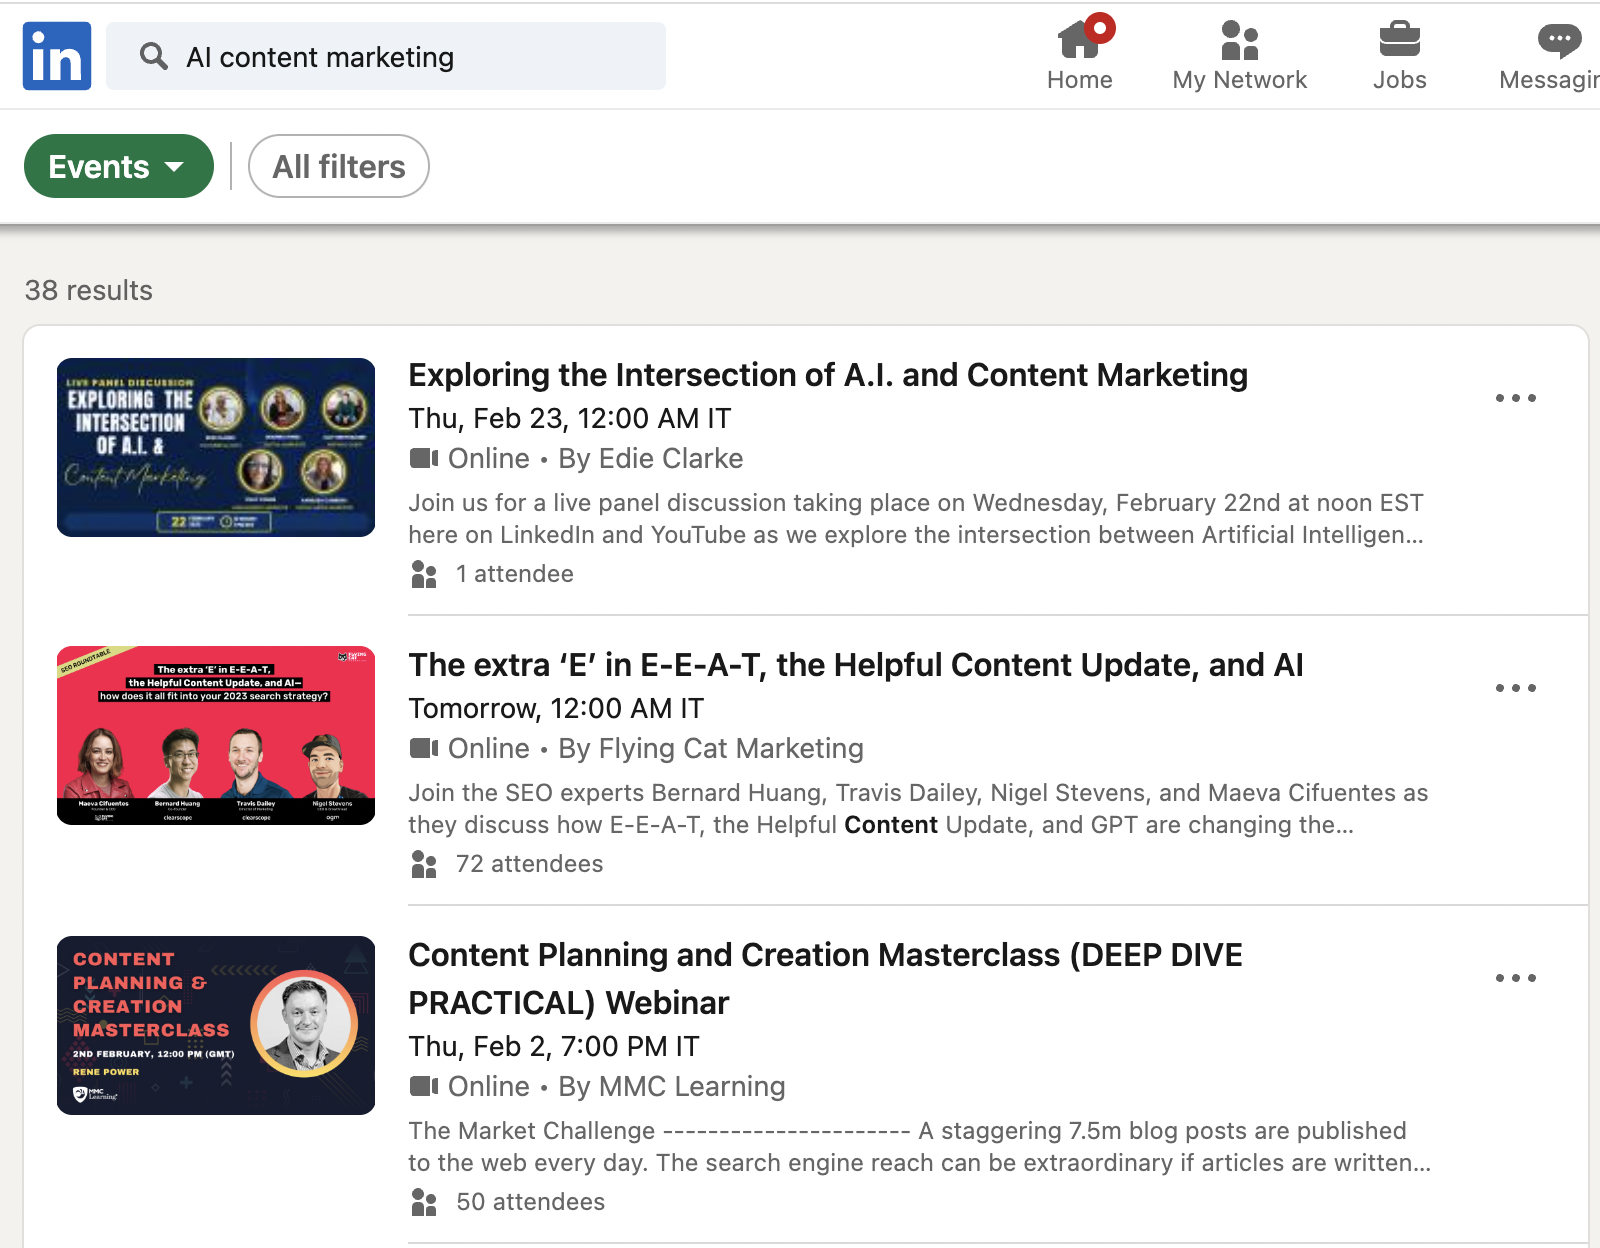Click the Online video icon on the Masterclass webinar
This screenshot has height=1248, width=1600.
424,1086
